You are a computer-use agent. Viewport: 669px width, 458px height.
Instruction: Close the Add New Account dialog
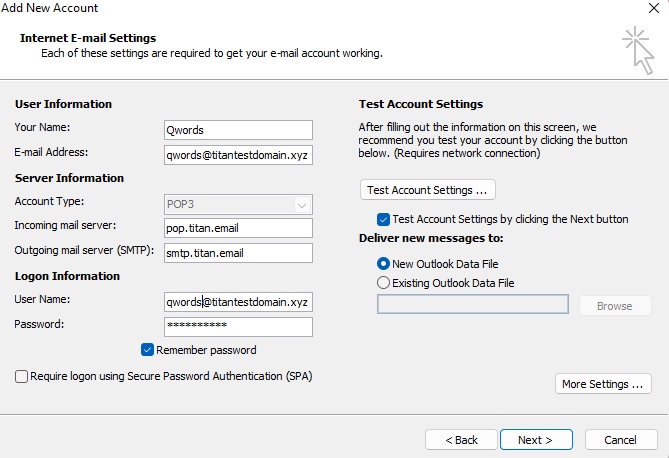[x=654, y=8]
